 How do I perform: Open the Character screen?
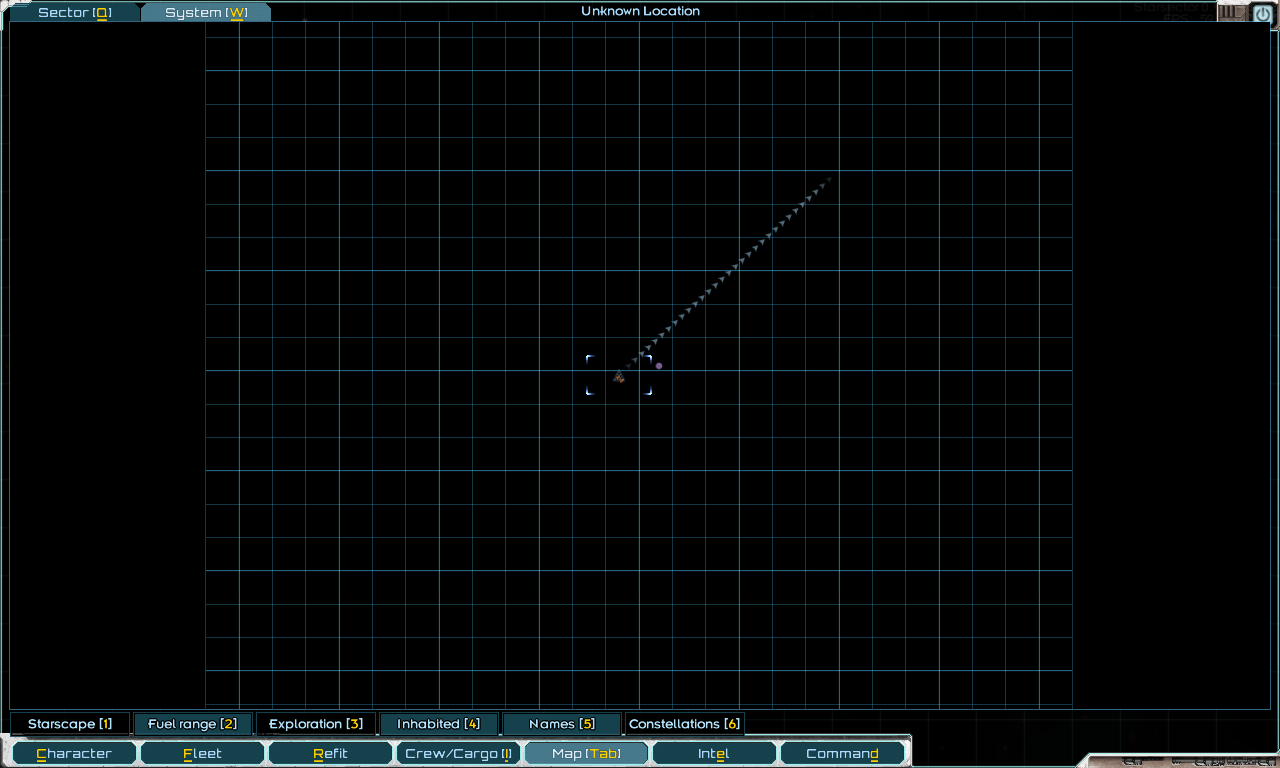pos(74,754)
